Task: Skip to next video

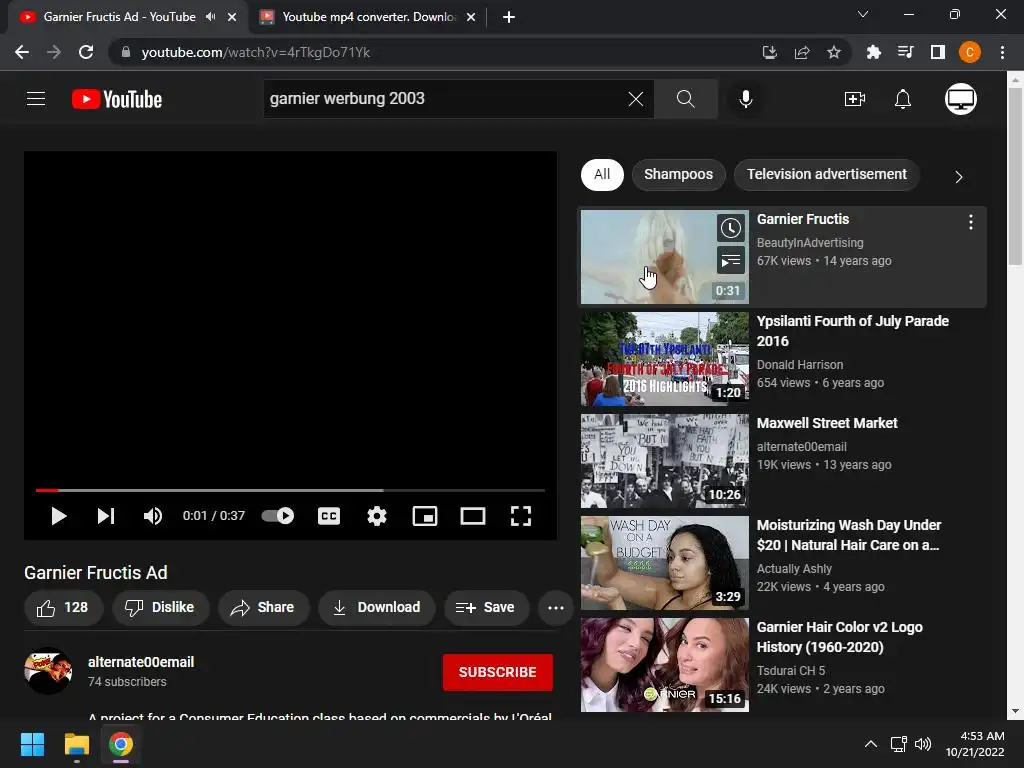Action: (x=106, y=516)
